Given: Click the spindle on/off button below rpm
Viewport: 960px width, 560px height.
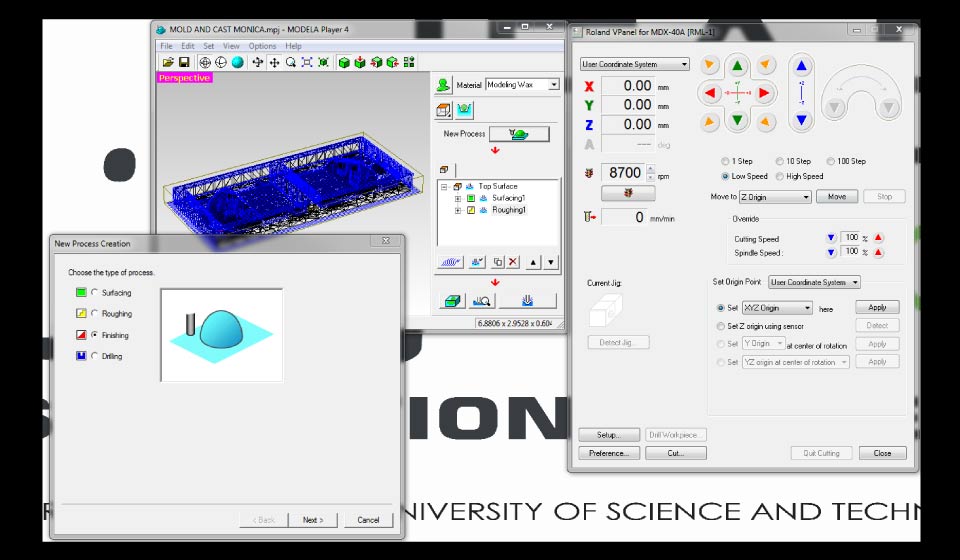Looking at the screenshot, I should tap(628, 193).
